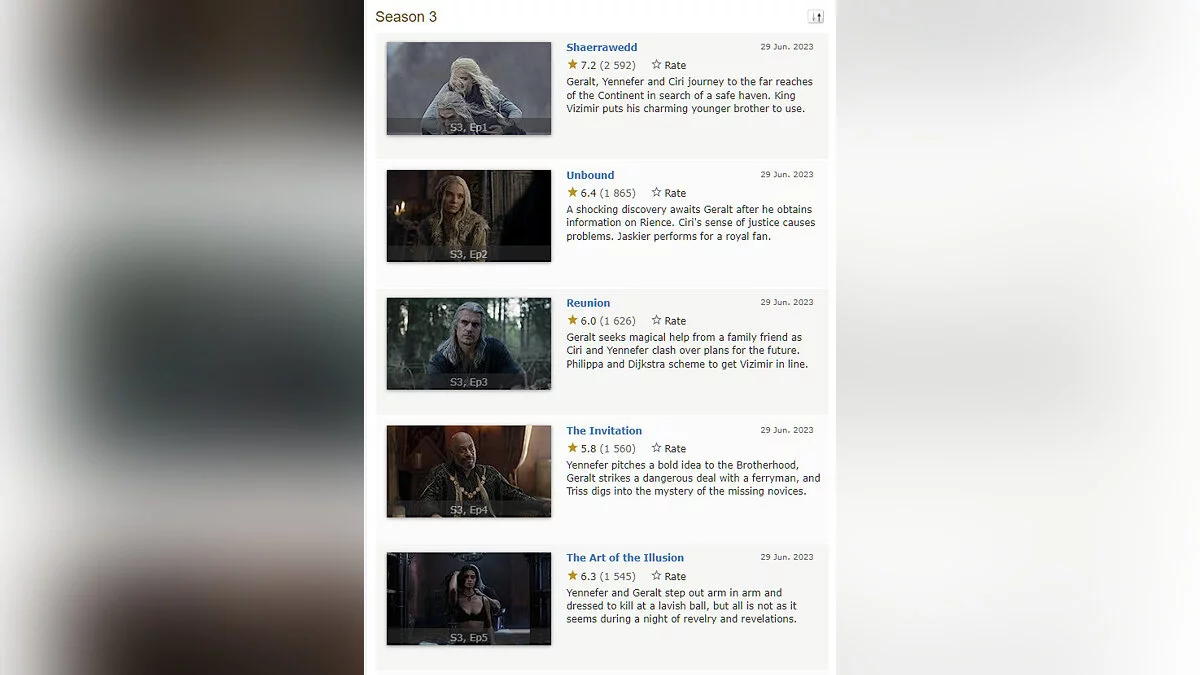Viewport: 1200px width, 675px height.
Task: Open S3, Ep3 thumbnail image
Action: pos(469,344)
